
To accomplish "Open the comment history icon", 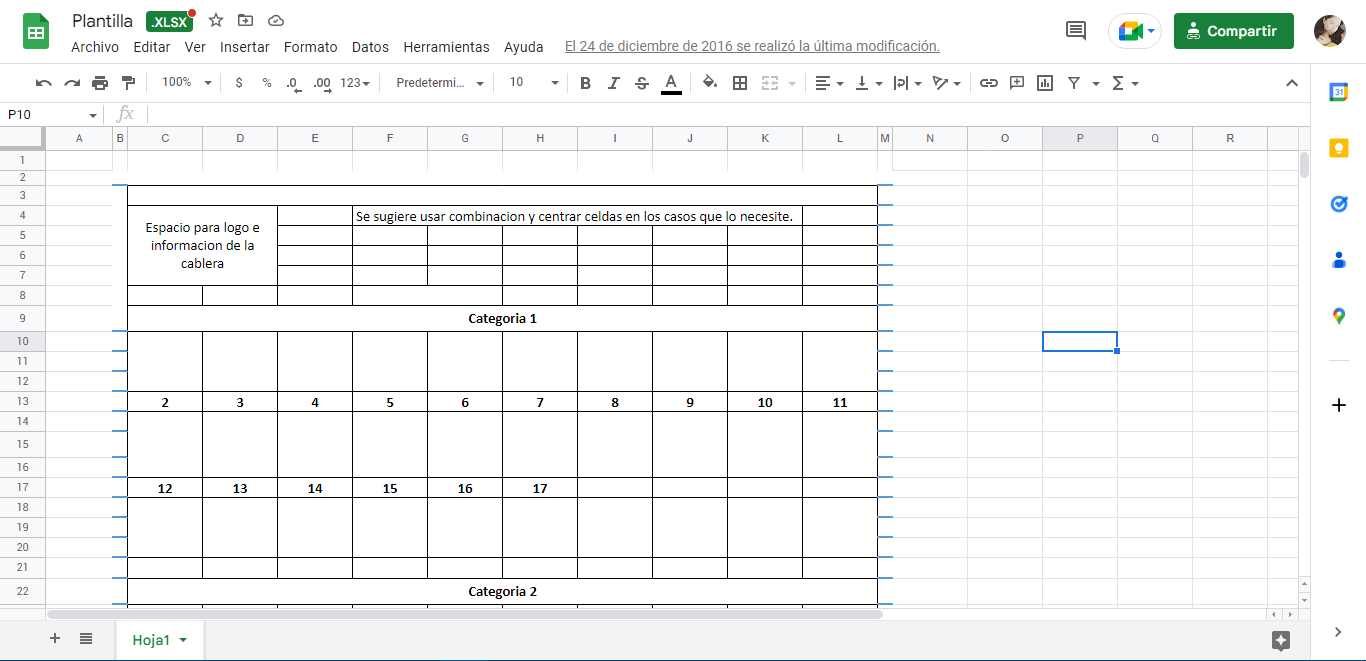I will 1076,31.
